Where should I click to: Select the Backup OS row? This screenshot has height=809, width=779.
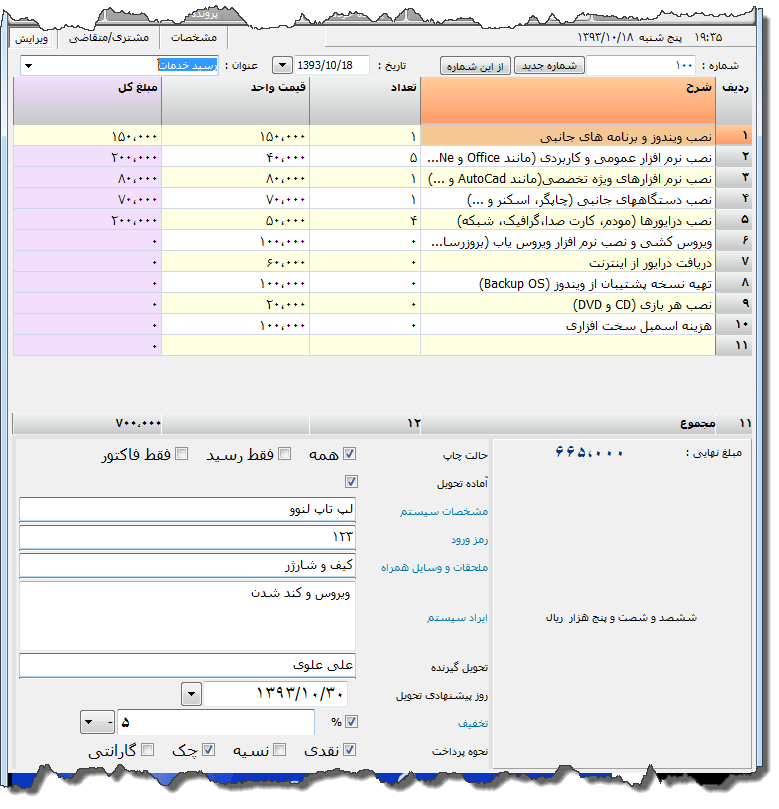(x=382, y=283)
